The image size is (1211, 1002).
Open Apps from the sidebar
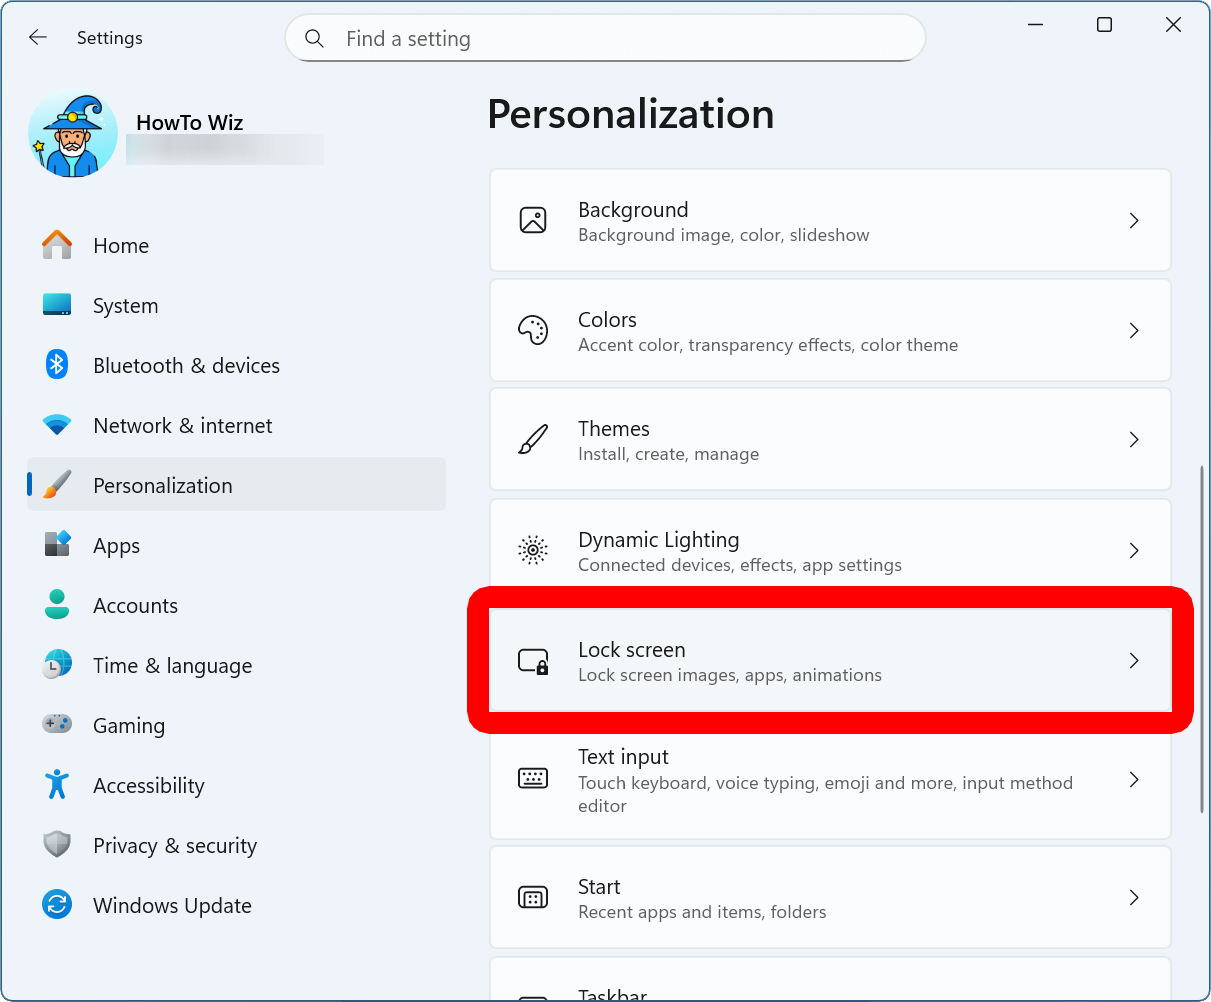116,545
